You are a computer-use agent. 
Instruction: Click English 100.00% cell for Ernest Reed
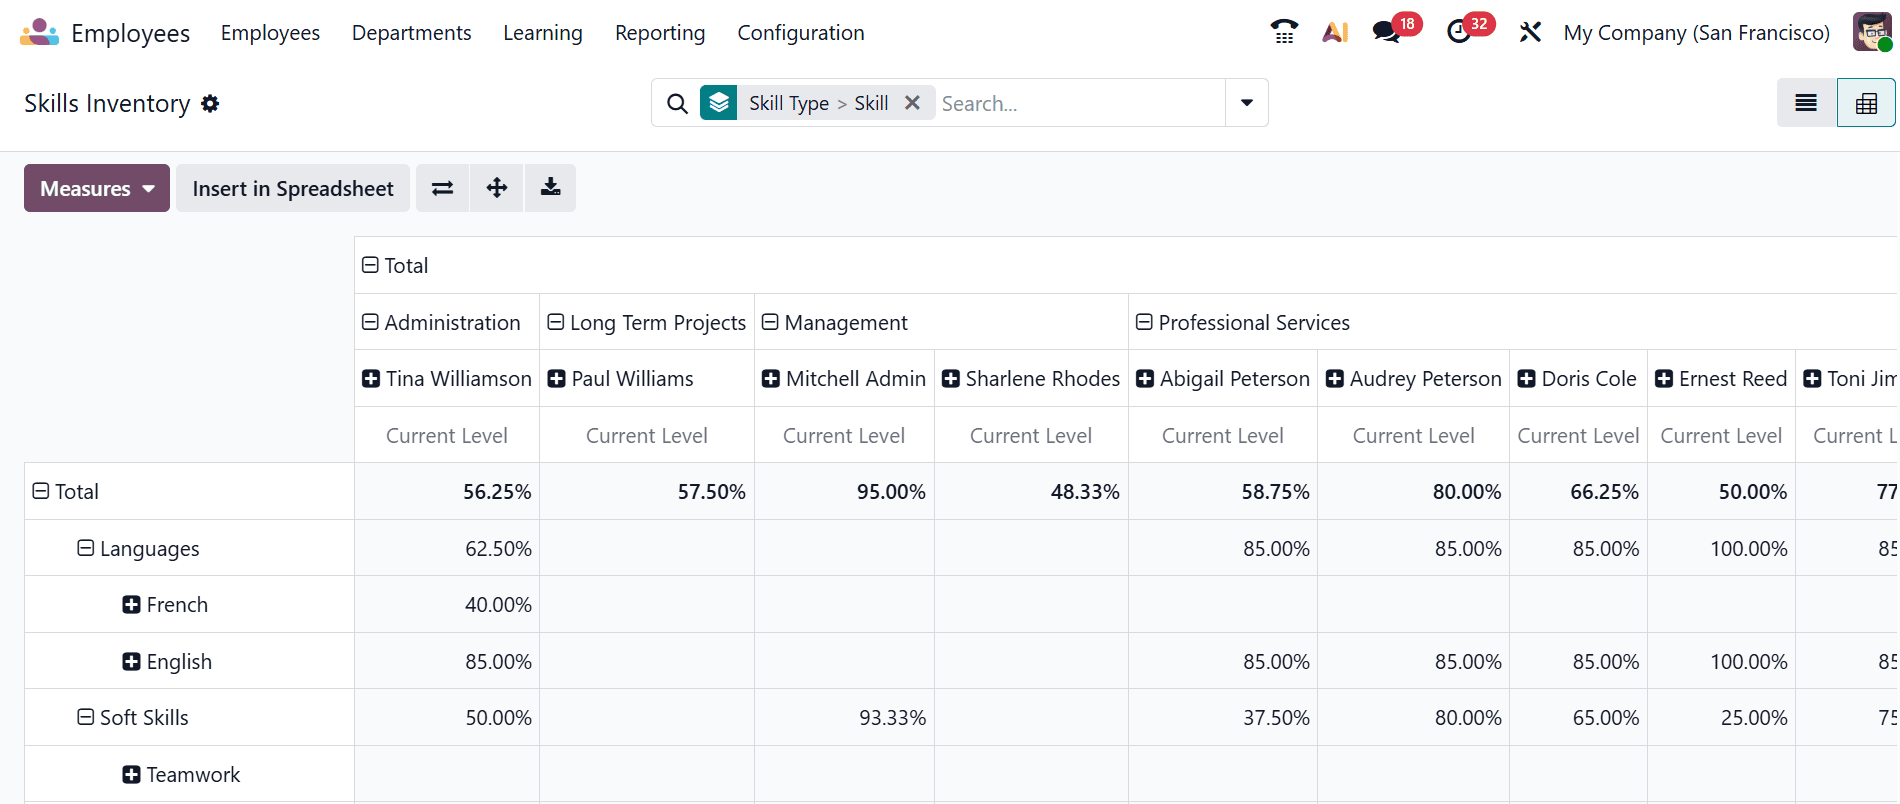[x=1721, y=661]
